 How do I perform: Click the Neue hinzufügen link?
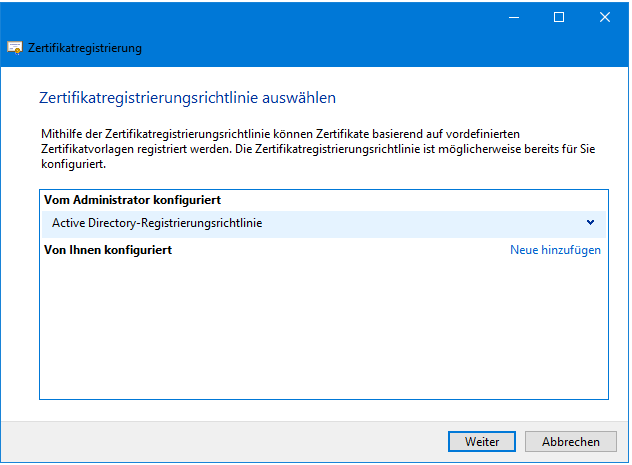click(x=555, y=250)
